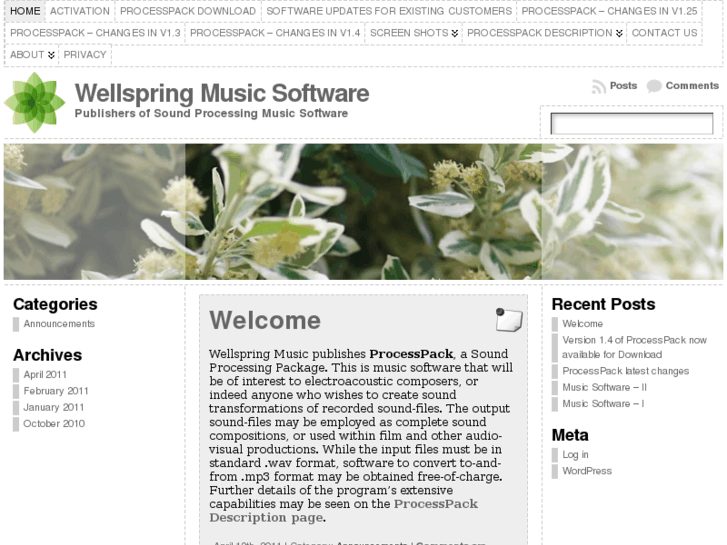The width and height of the screenshot is (727, 545).
Task: Open the Contact Us page
Action: 664,33
